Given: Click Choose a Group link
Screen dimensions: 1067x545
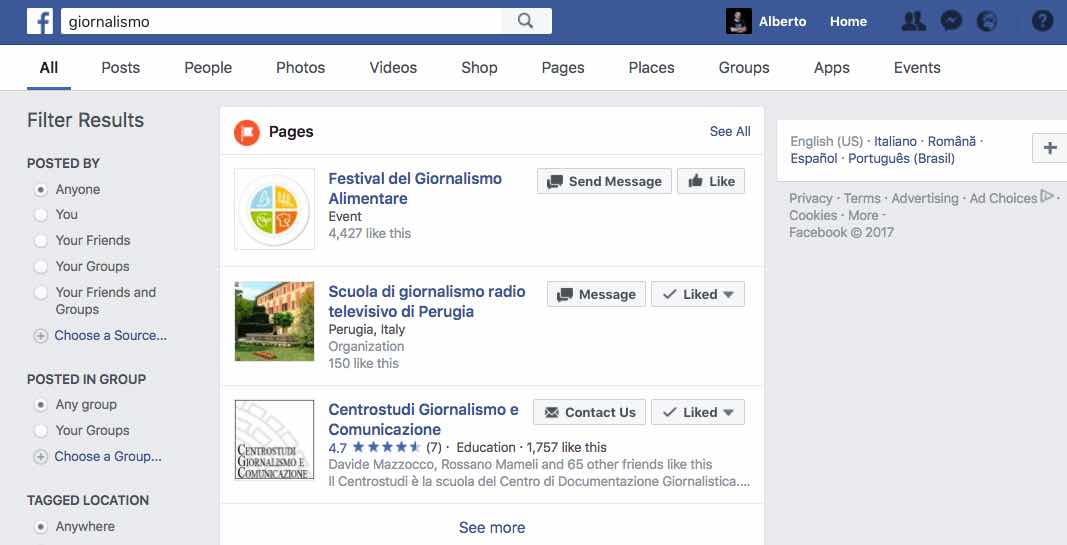Looking at the screenshot, I should (x=108, y=457).
